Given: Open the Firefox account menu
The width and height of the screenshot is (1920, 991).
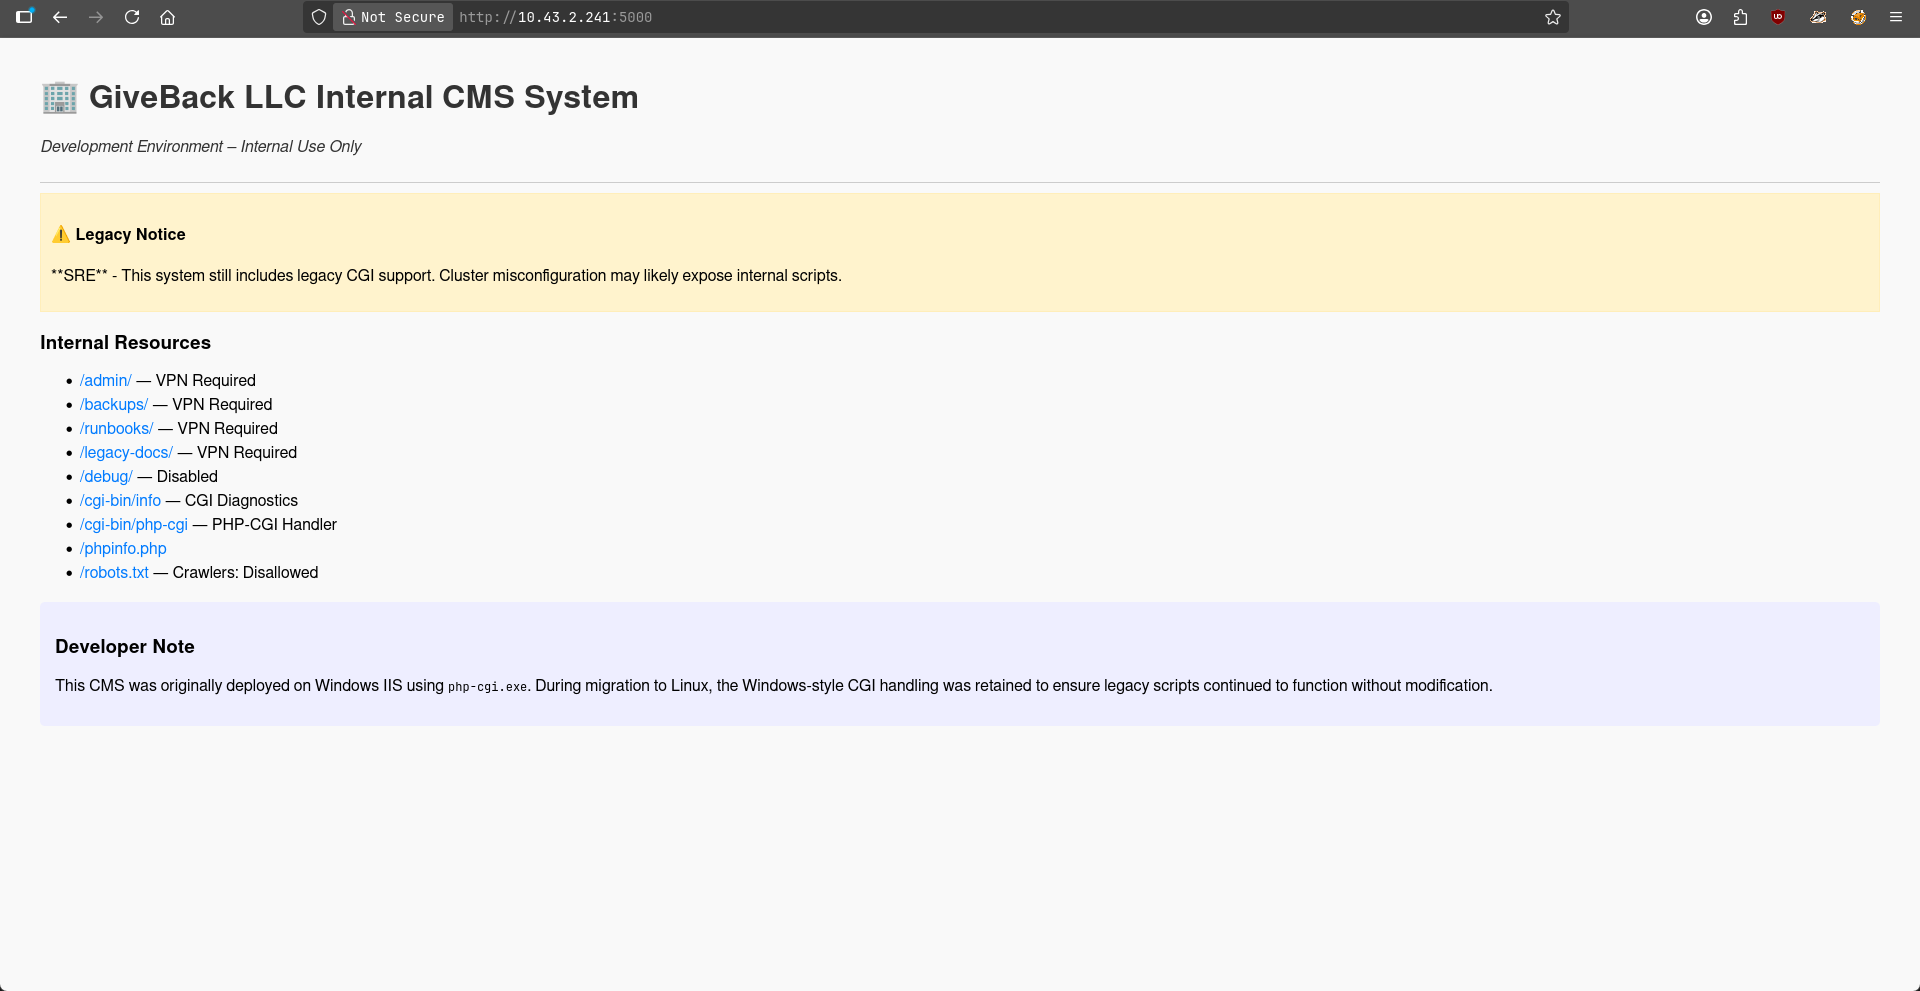Looking at the screenshot, I should [x=1704, y=17].
